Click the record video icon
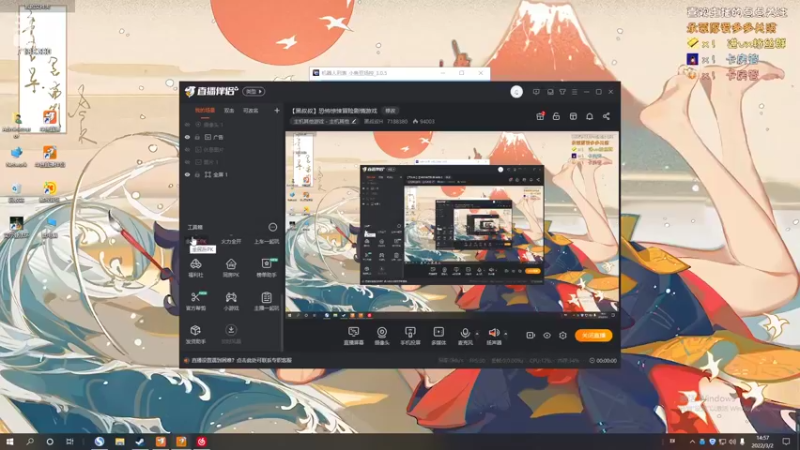Screen dimensions: 800x450 point(531,335)
